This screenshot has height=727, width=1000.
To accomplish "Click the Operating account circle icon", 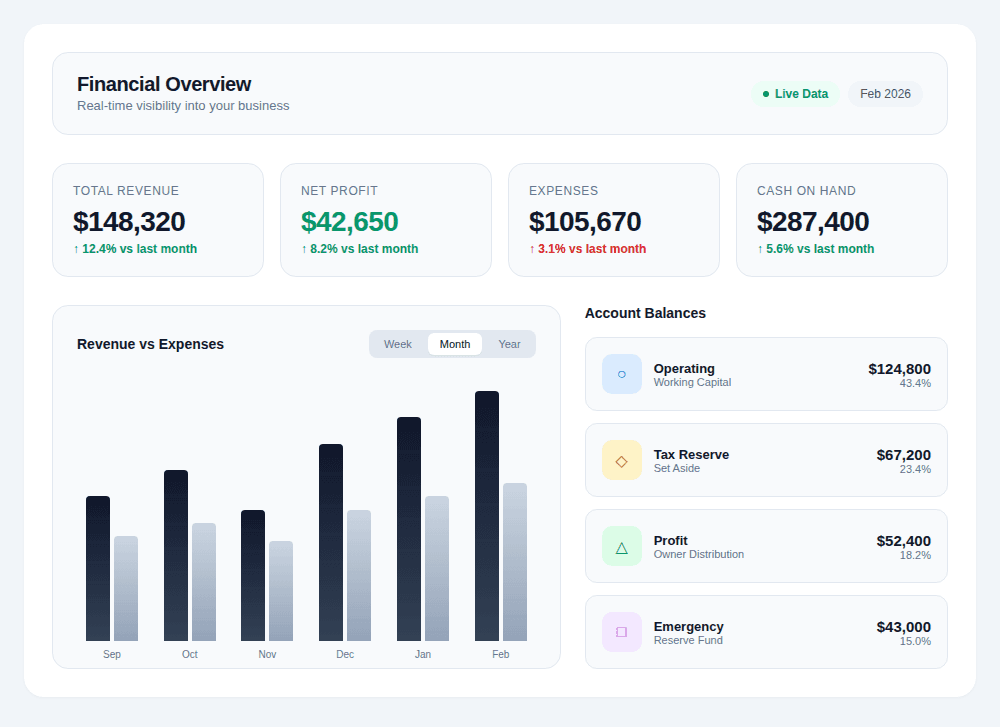I will tap(622, 374).
